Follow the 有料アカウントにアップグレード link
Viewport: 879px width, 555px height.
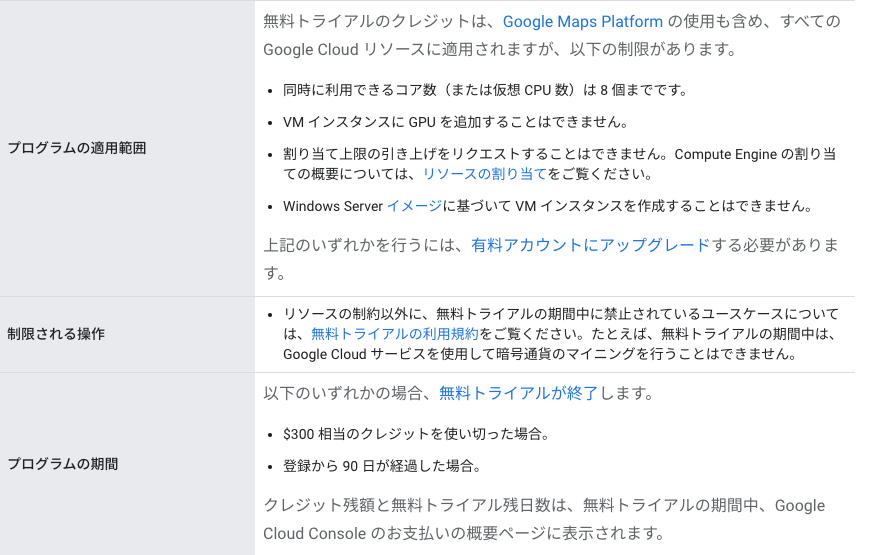(591, 246)
